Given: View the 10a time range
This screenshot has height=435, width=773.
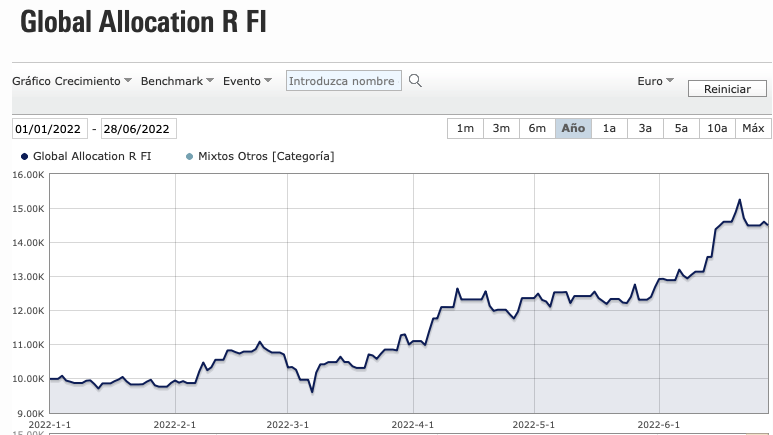Looking at the screenshot, I should (717, 128).
